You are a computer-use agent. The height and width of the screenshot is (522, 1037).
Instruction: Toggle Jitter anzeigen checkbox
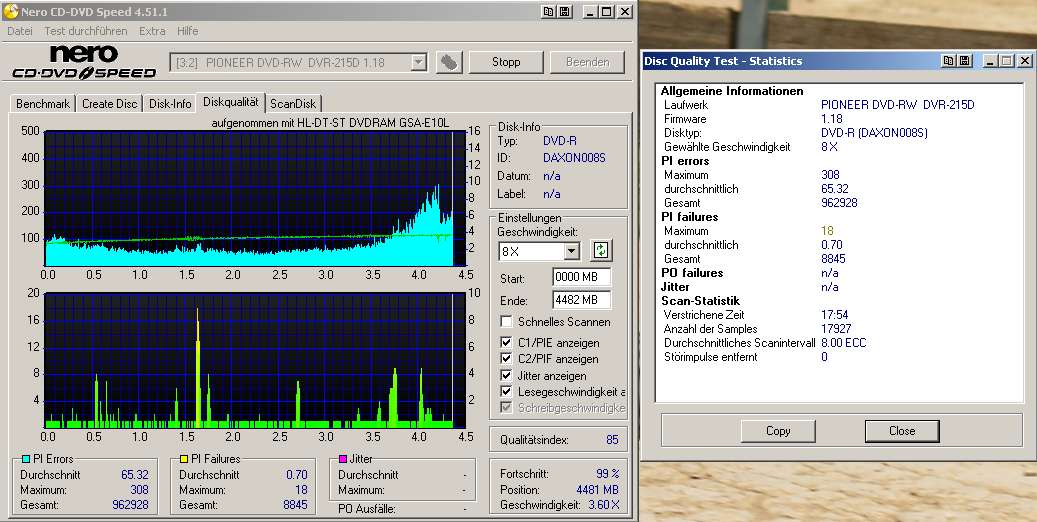507,375
